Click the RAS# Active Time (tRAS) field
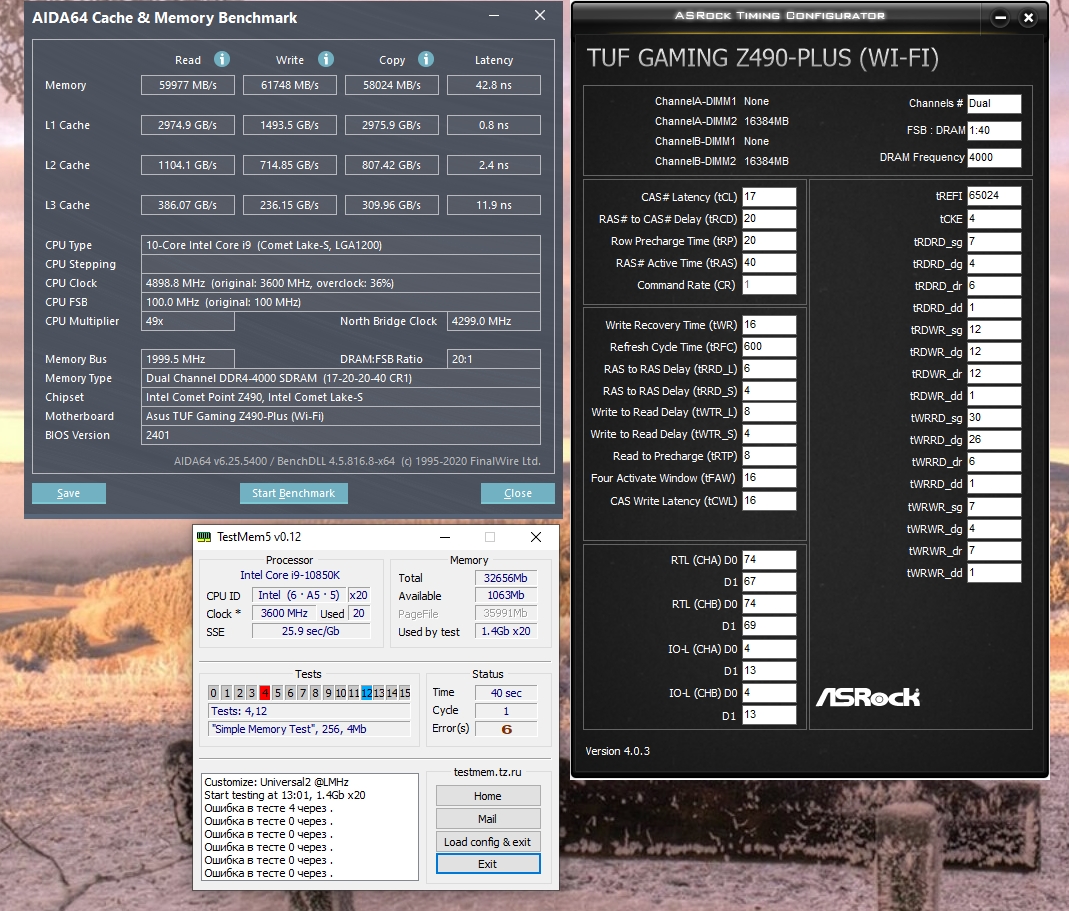Viewport: 1069px width, 911px height. coord(769,263)
